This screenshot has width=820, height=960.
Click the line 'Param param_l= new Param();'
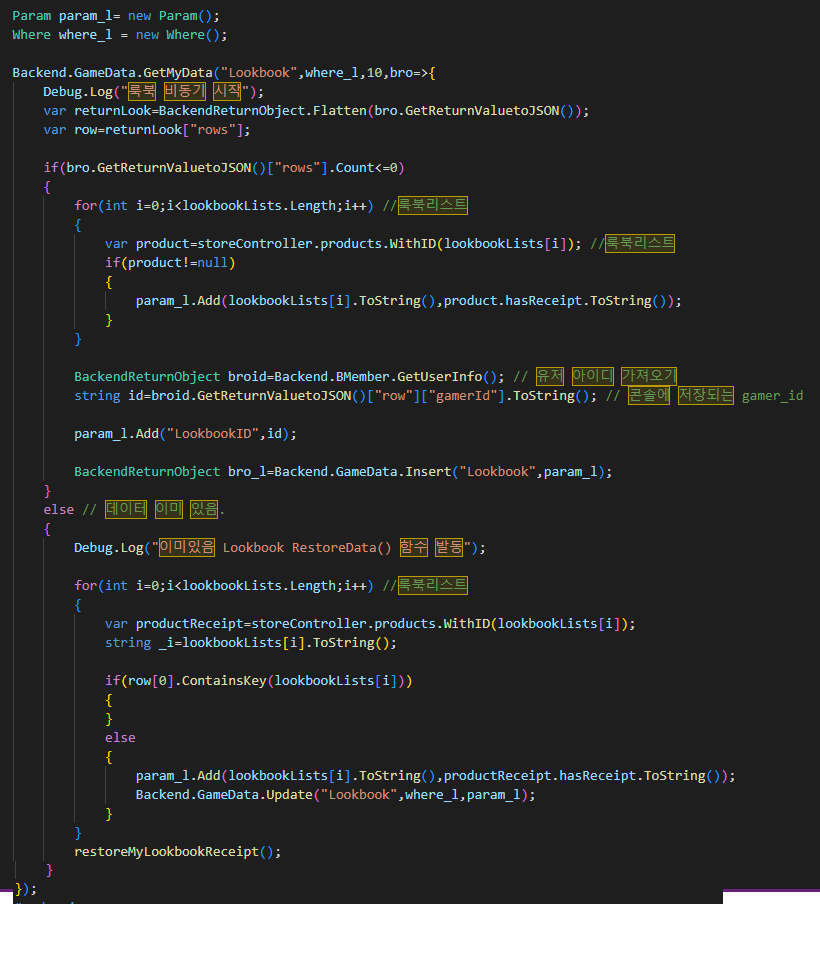click(116, 16)
